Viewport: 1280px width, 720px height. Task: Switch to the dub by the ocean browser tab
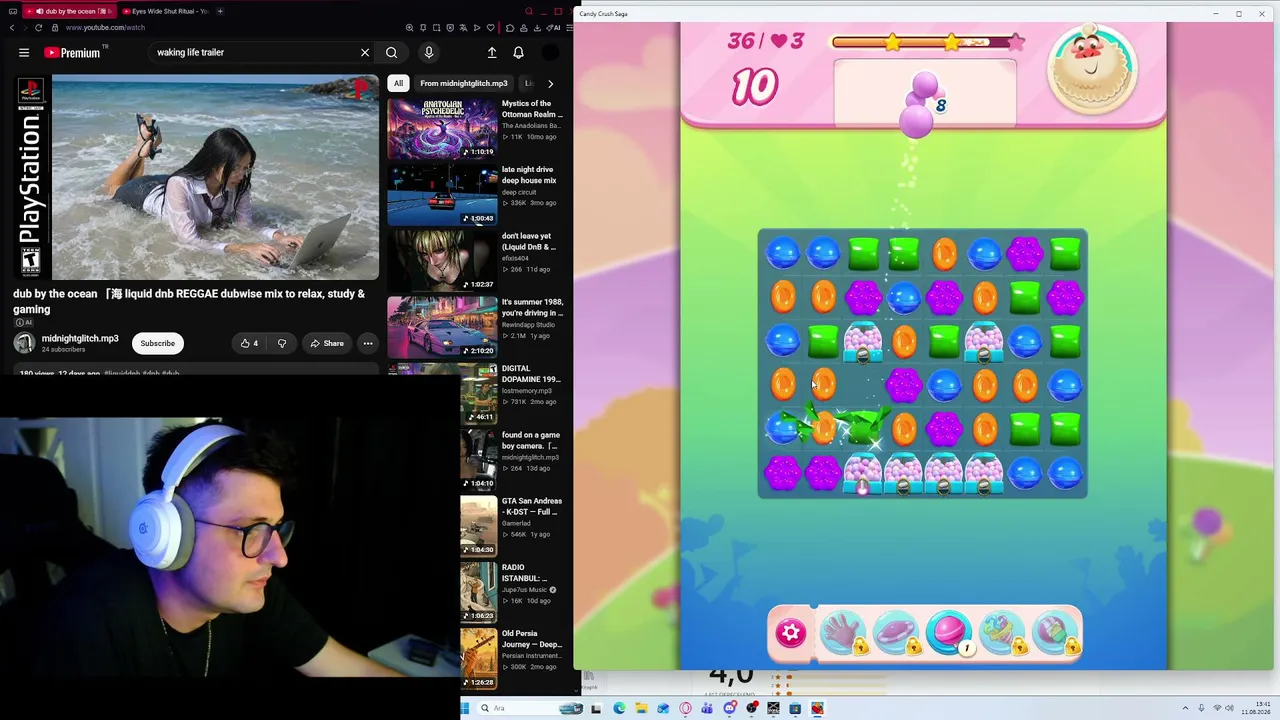(x=70, y=11)
